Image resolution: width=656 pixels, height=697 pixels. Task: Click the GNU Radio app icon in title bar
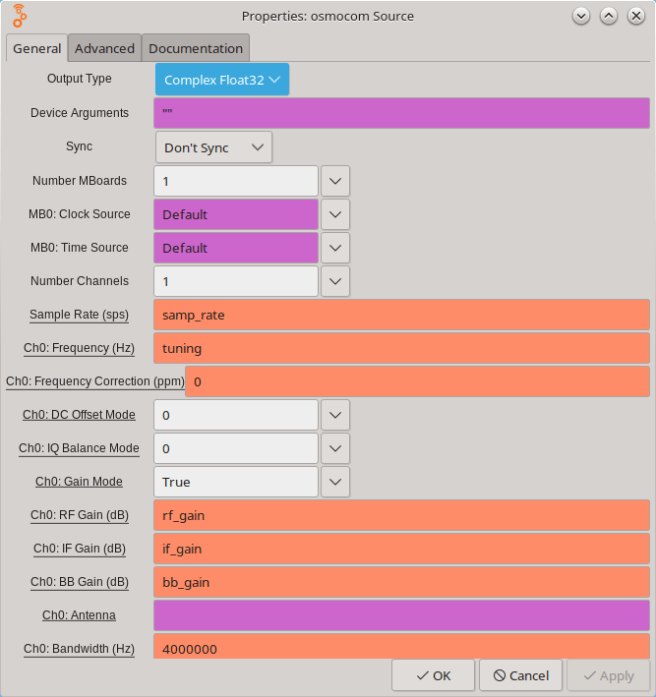pyautogui.click(x=20, y=16)
